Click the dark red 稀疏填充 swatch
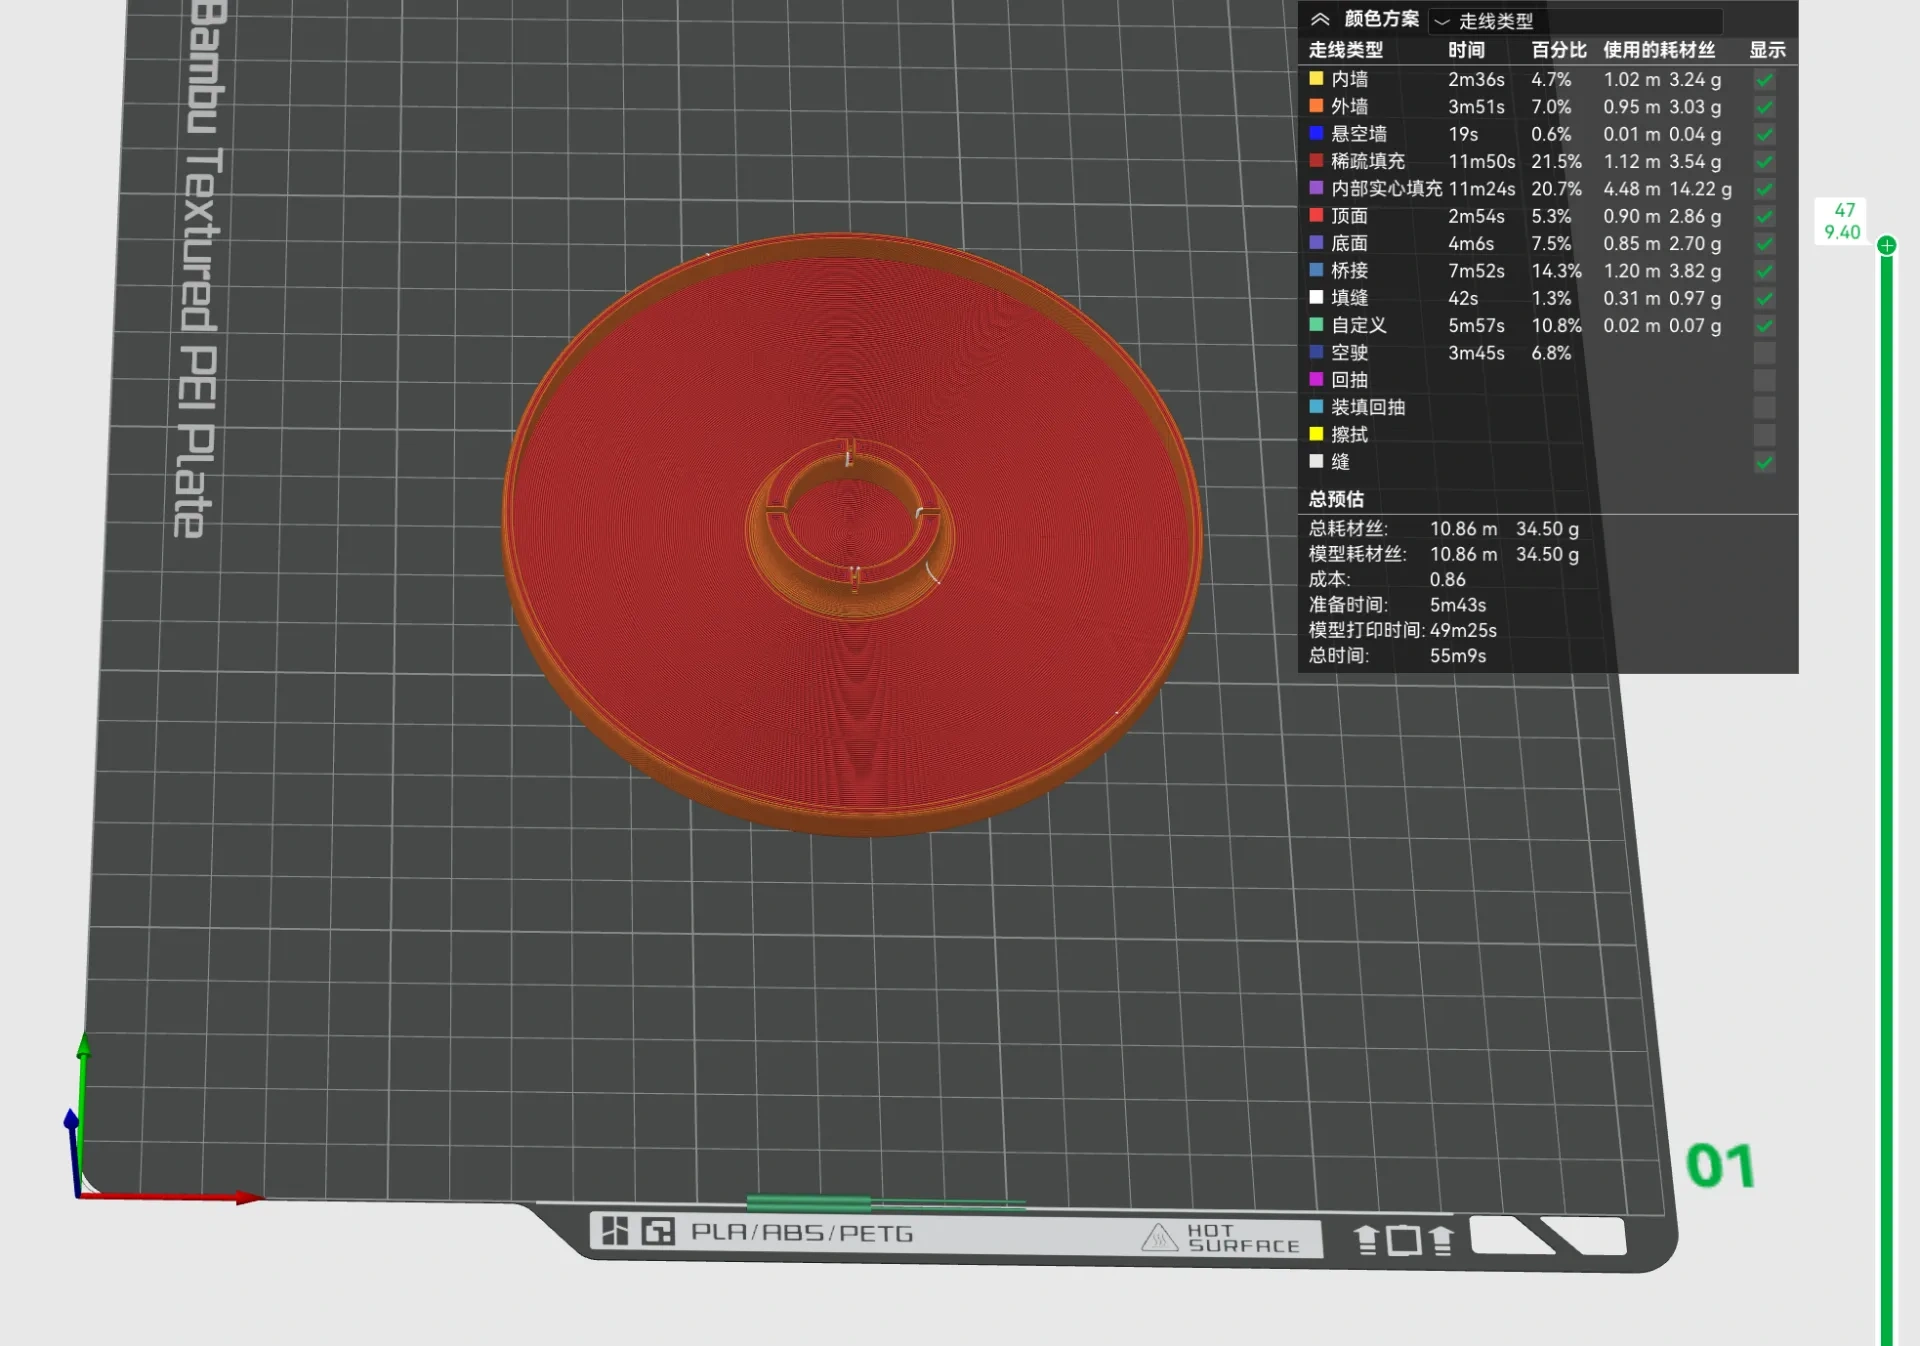 pos(1316,160)
